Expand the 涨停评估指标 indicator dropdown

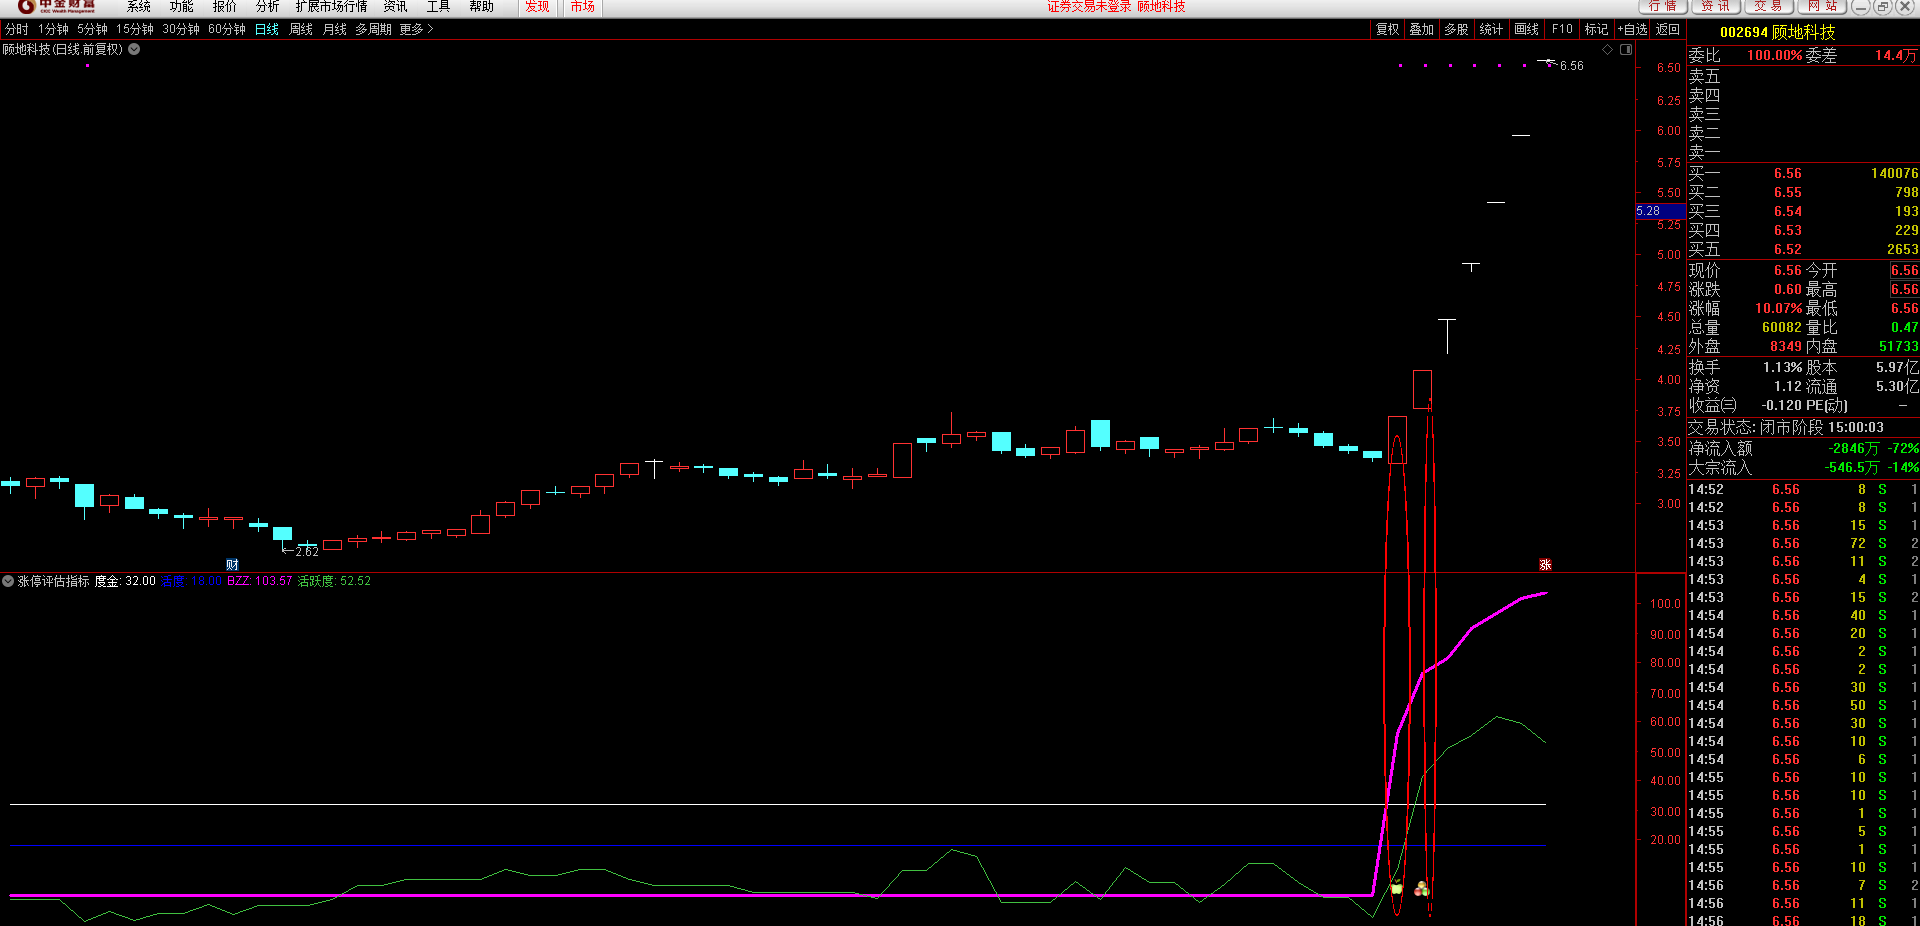click(x=8, y=581)
